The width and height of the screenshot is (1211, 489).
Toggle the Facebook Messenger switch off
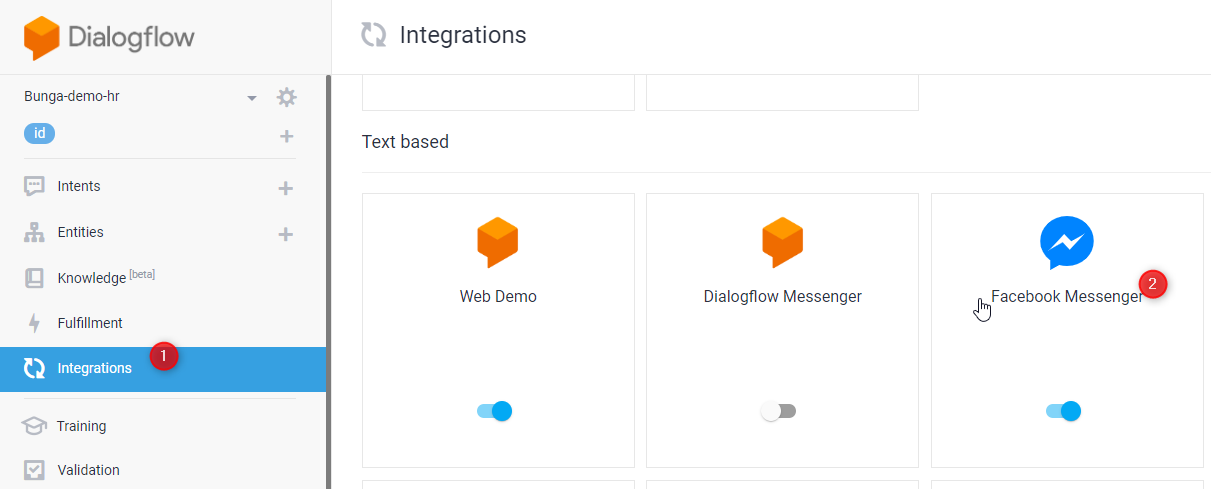click(x=1063, y=411)
